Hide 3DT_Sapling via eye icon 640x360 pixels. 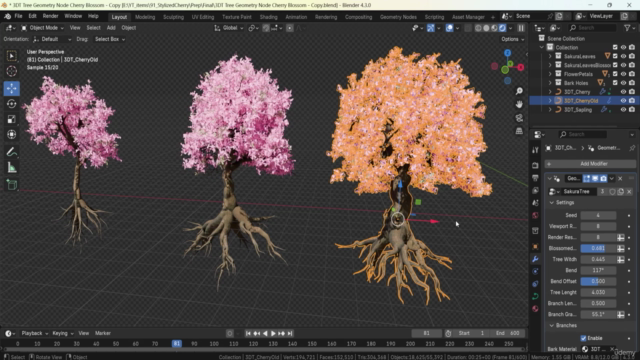(623, 109)
